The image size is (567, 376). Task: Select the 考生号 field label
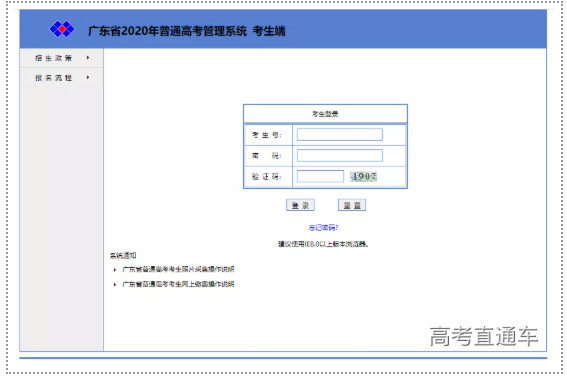267,135
